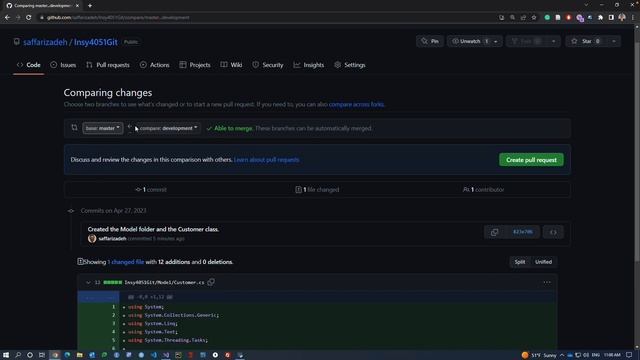The width and height of the screenshot is (640, 360).
Task: Open repository Settings tab
Action: [350, 65]
